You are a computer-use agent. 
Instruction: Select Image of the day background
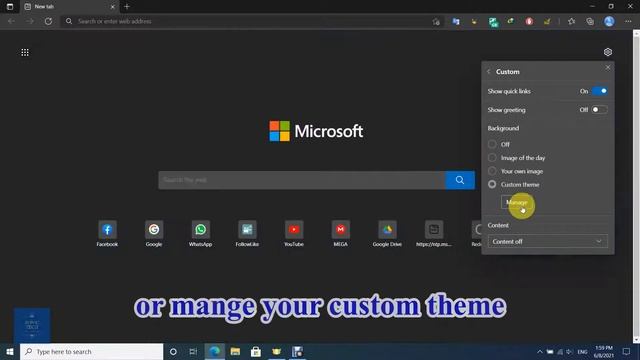pos(492,158)
